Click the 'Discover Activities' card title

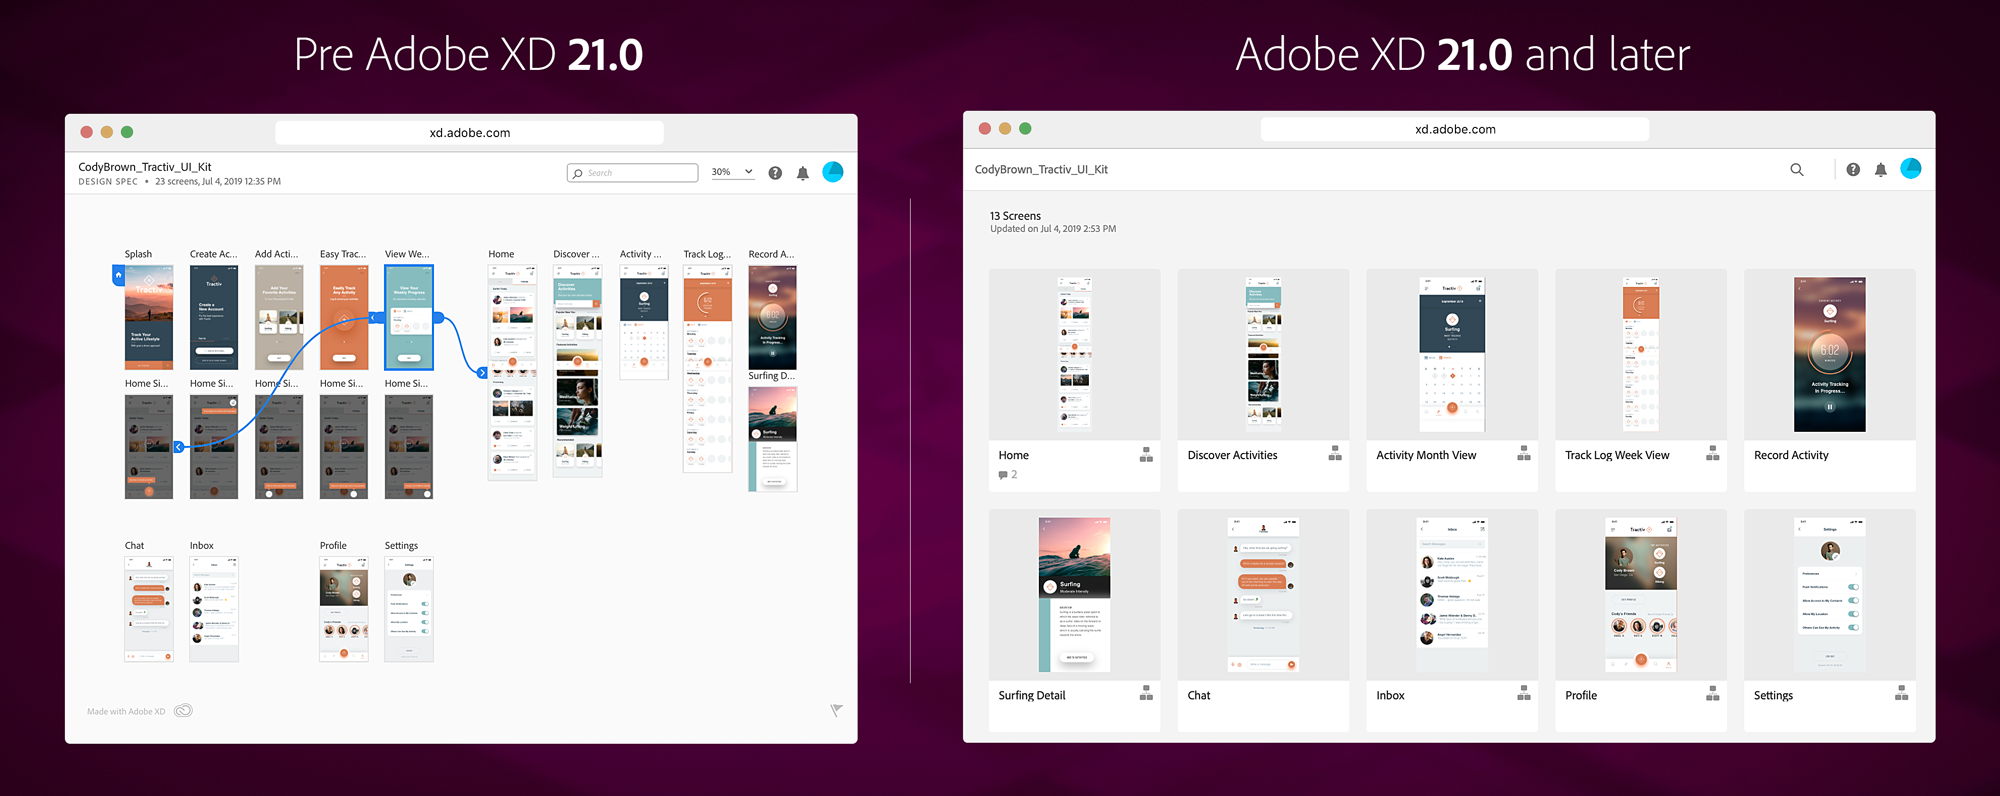[x=1232, y=455]
